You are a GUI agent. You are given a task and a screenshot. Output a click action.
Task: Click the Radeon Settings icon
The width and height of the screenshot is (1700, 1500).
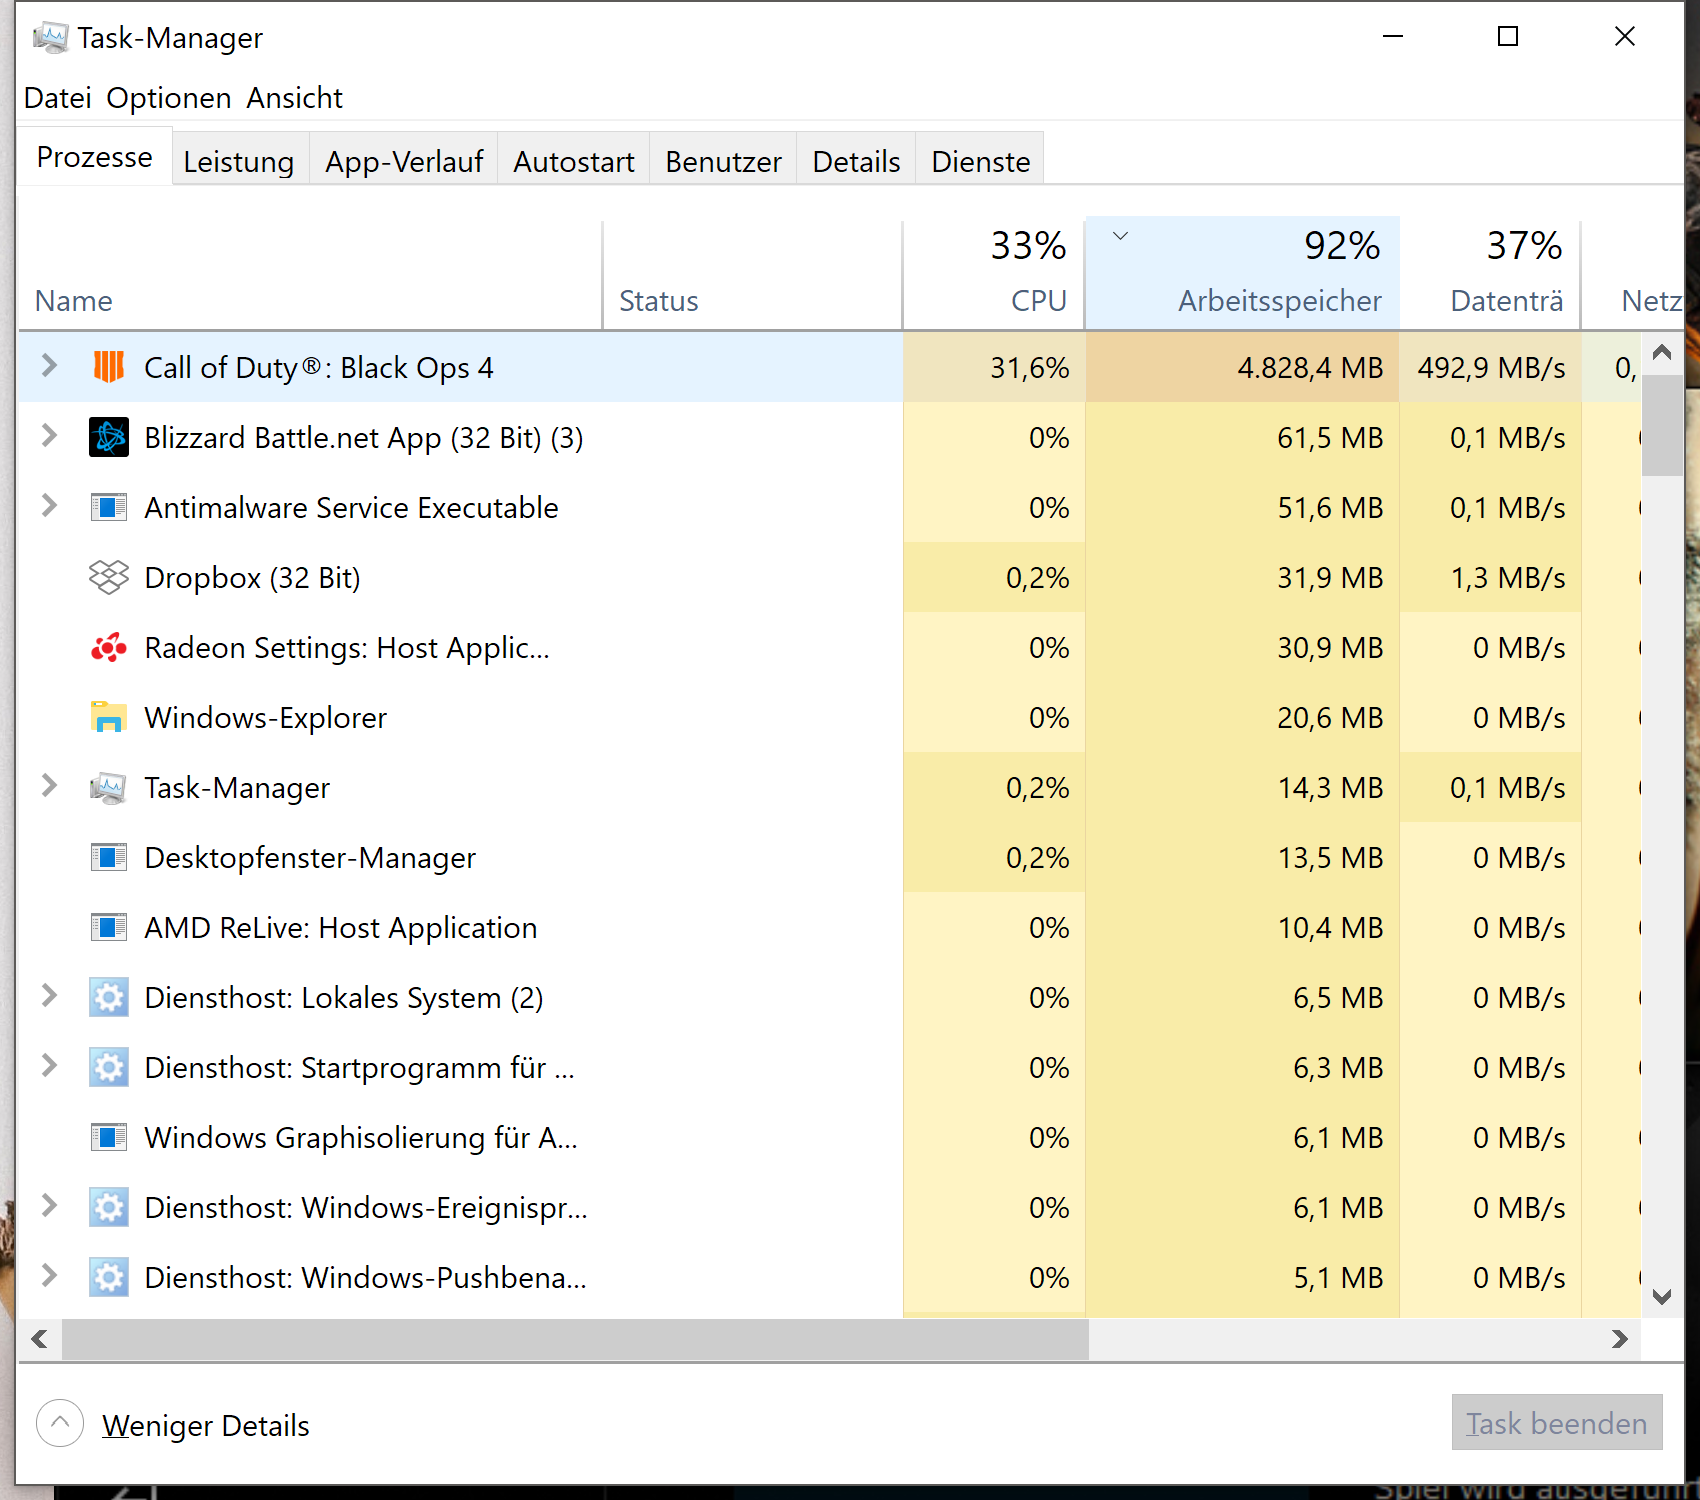[110, 647]
